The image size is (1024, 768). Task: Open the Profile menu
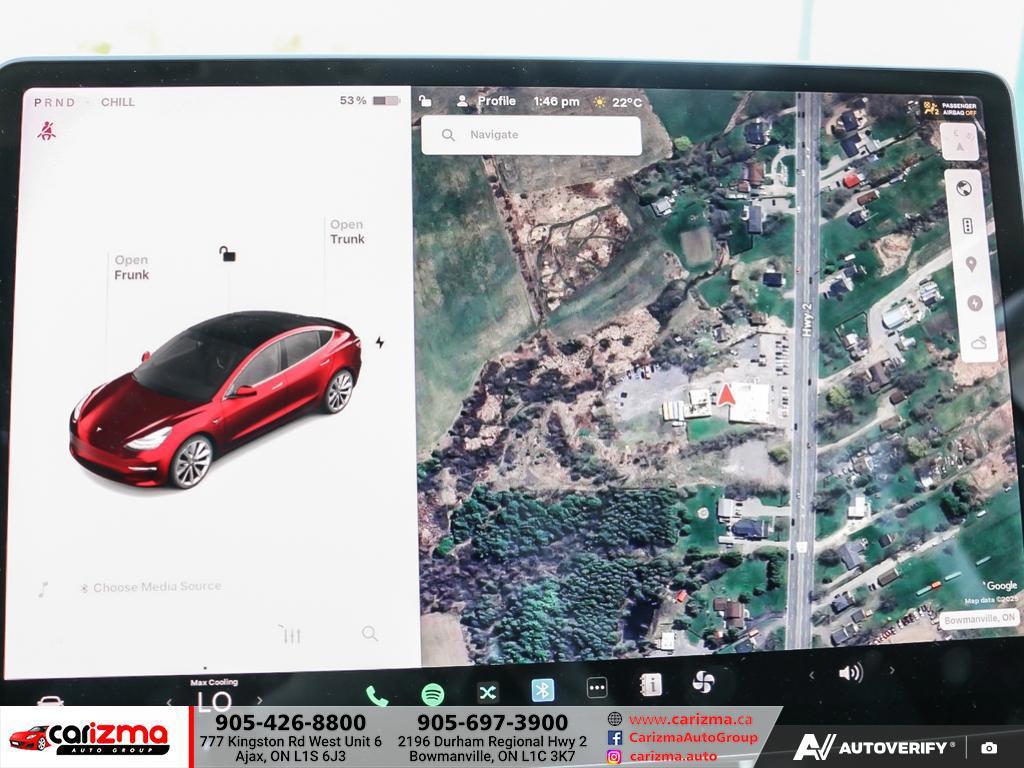pos(486,101)
